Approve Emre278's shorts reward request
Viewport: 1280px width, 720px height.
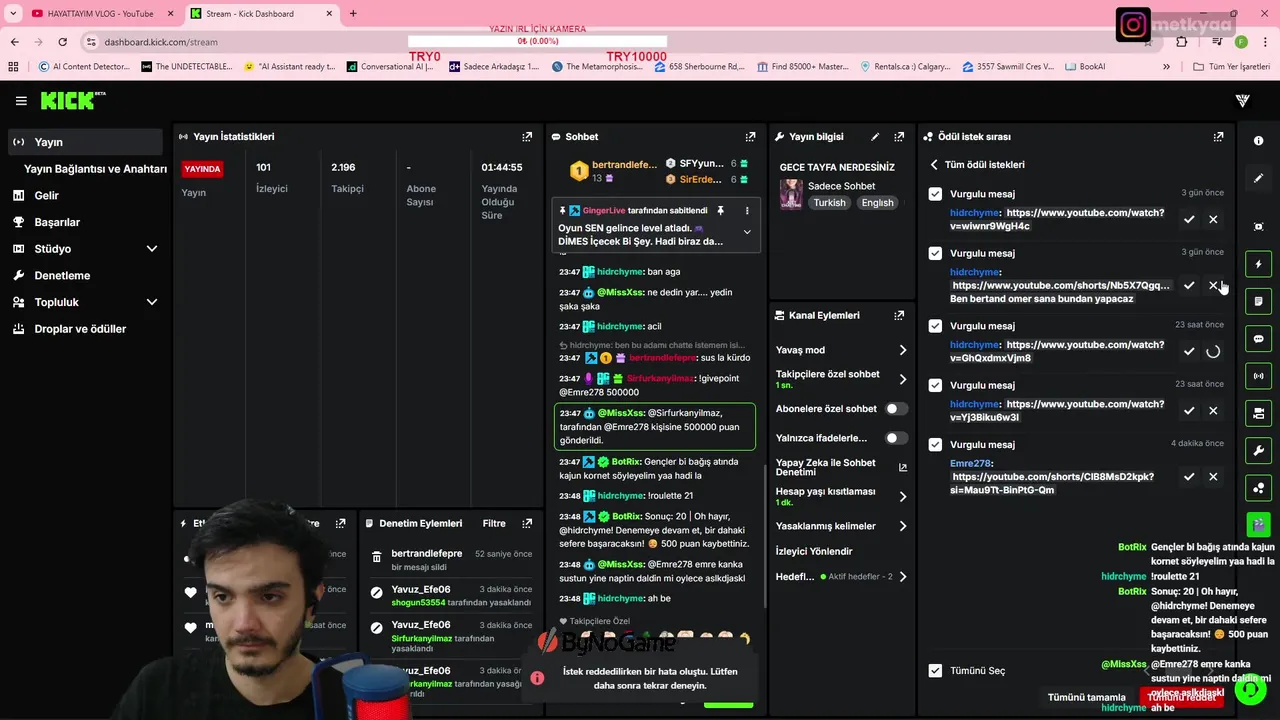(x=1189, y=477)
